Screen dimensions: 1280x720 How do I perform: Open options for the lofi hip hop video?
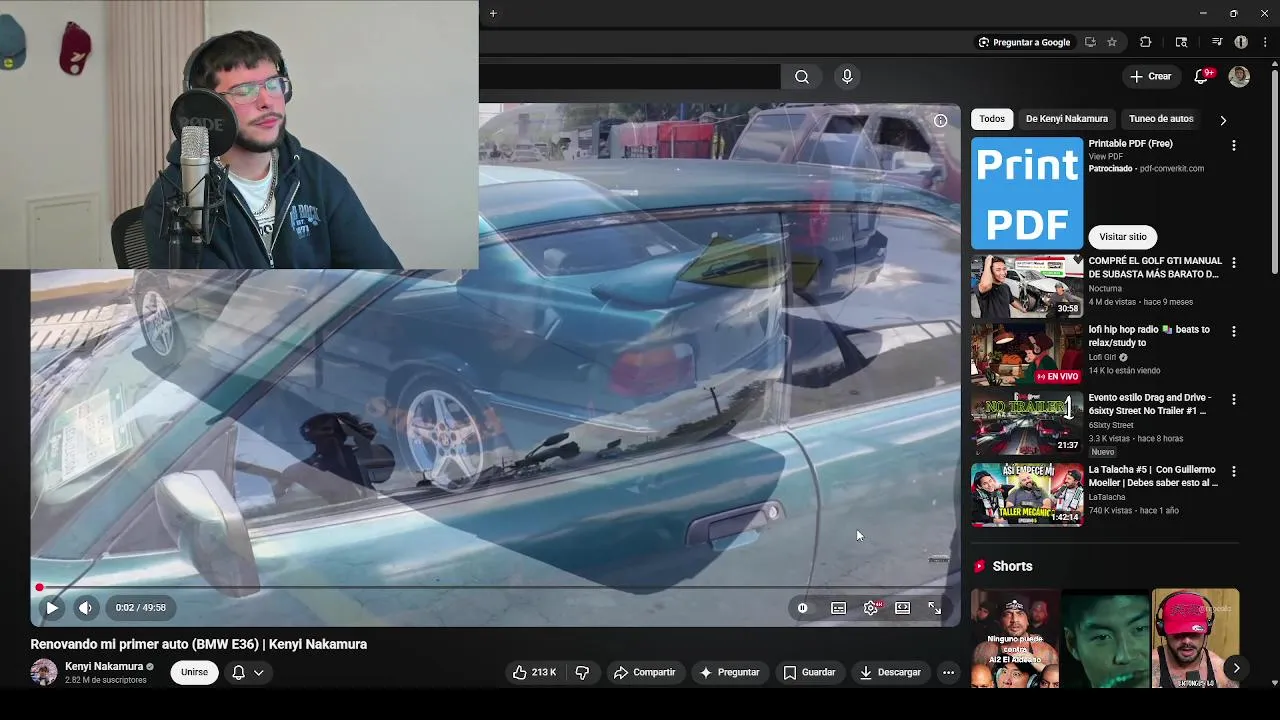[1233, 331]
